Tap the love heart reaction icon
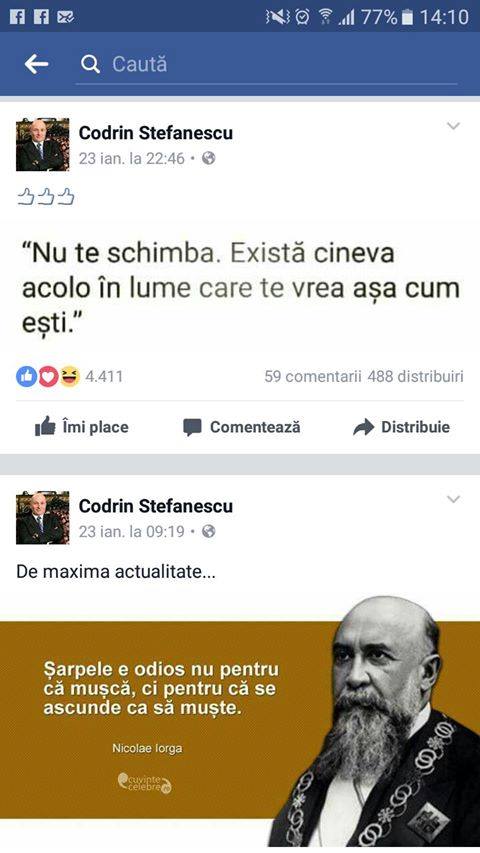 coord(48,376)
